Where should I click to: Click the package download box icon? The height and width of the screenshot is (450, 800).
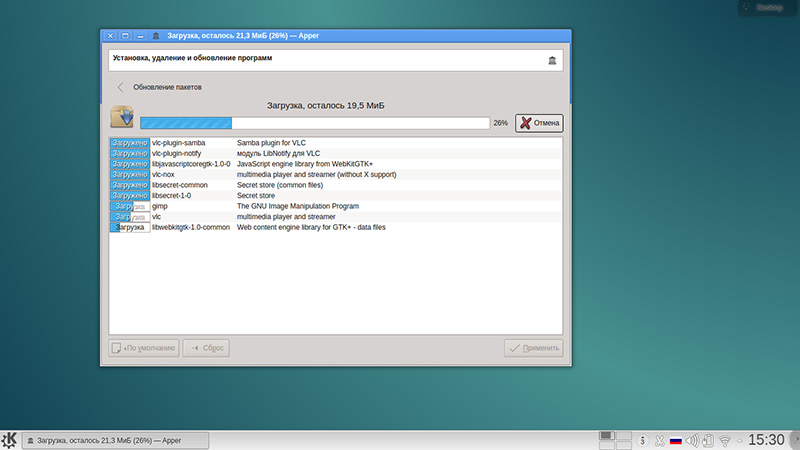[x=122, y=117]
